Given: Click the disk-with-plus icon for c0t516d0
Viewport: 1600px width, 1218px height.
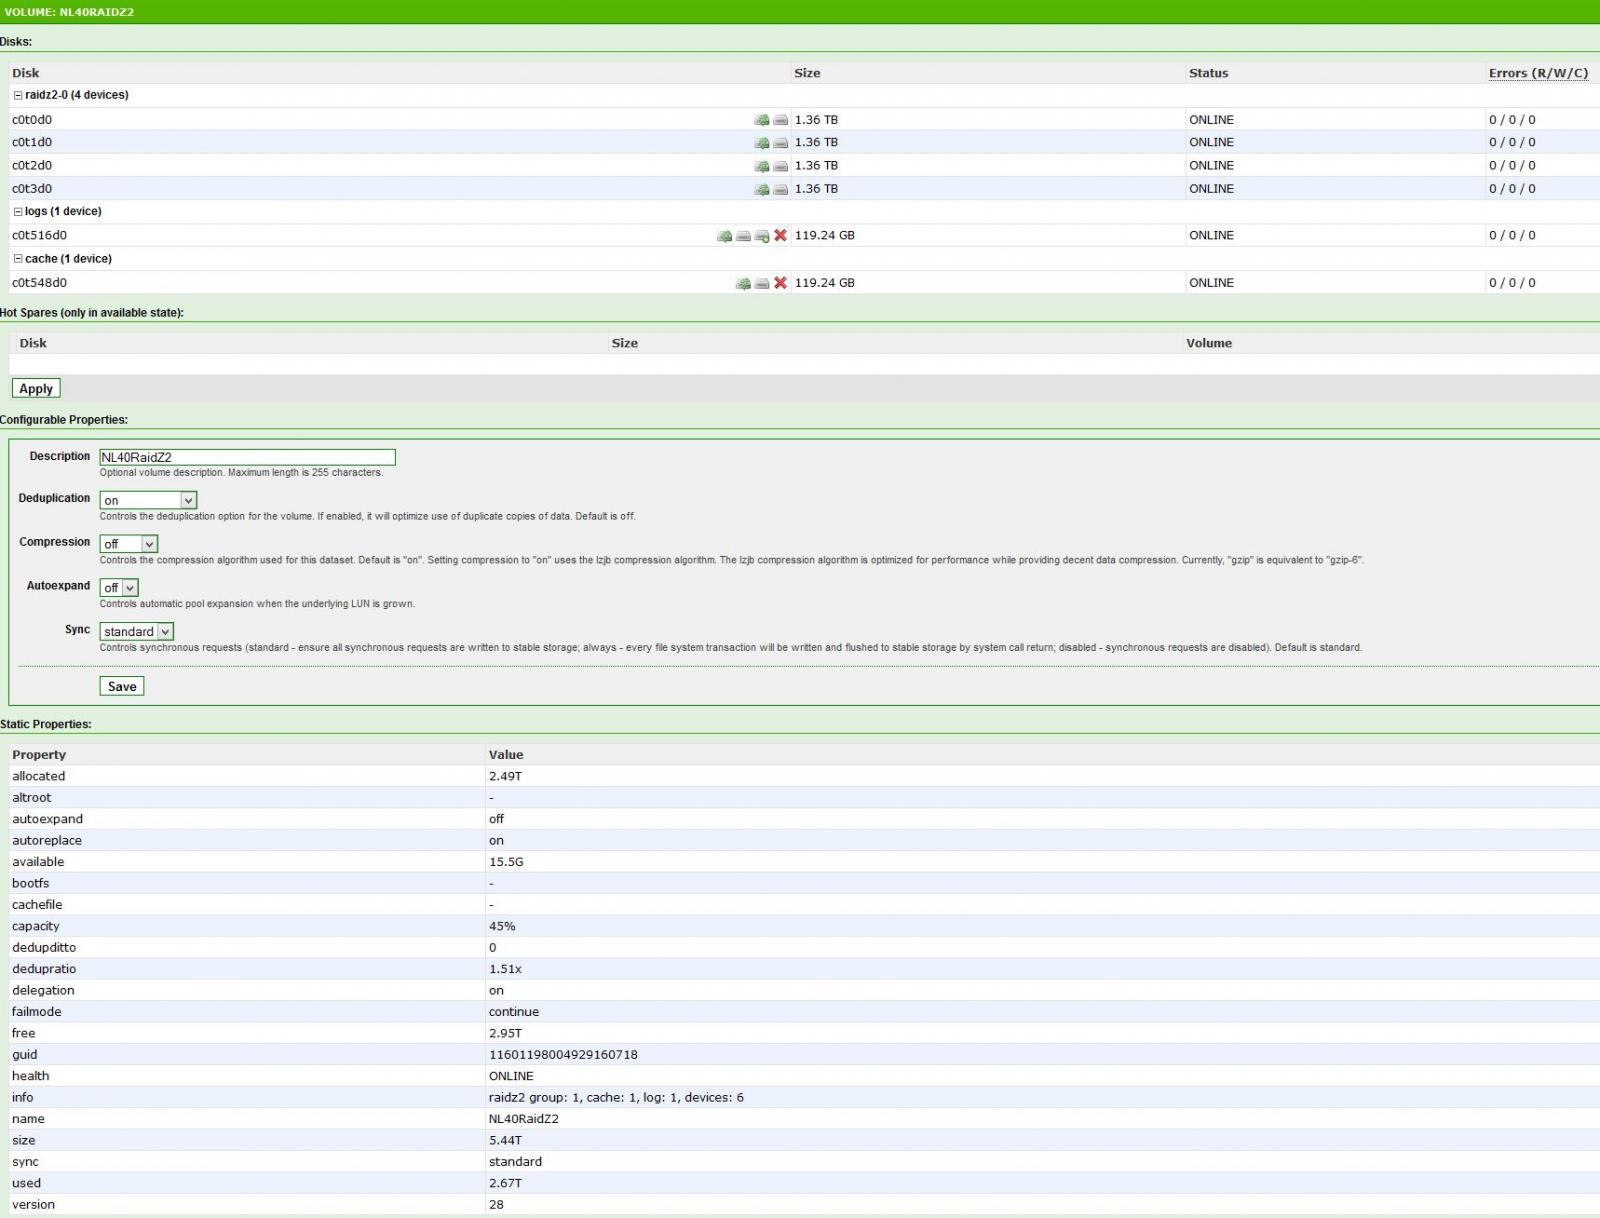Looking at the screenshot, I should 762,236.
